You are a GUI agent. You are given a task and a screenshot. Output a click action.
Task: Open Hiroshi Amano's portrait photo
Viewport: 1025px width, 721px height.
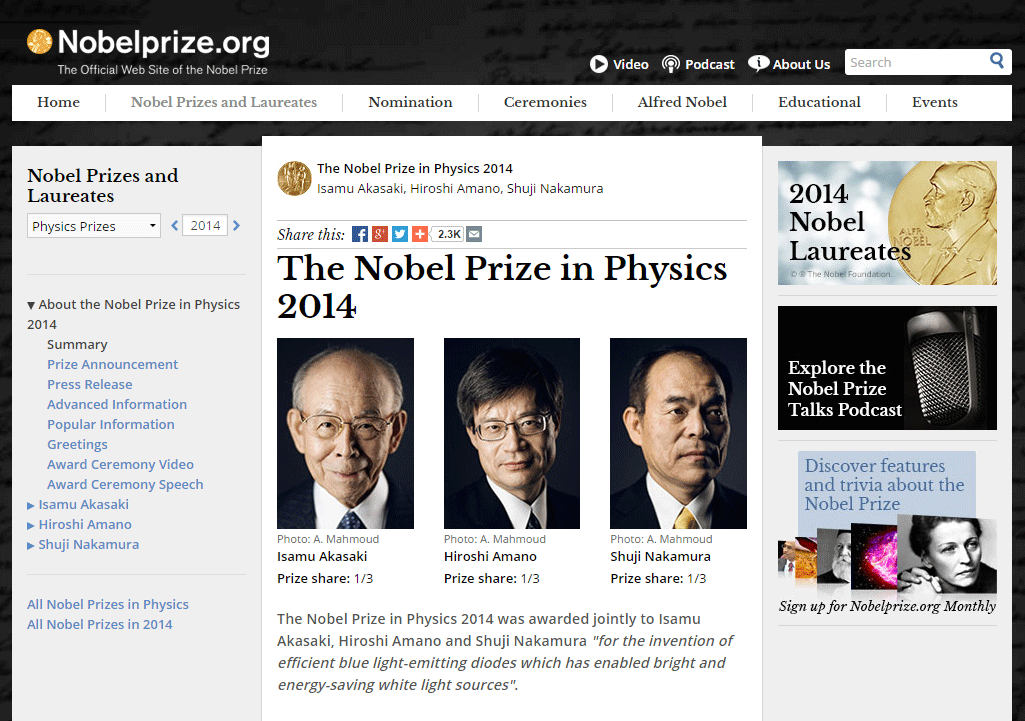[512, 433]
